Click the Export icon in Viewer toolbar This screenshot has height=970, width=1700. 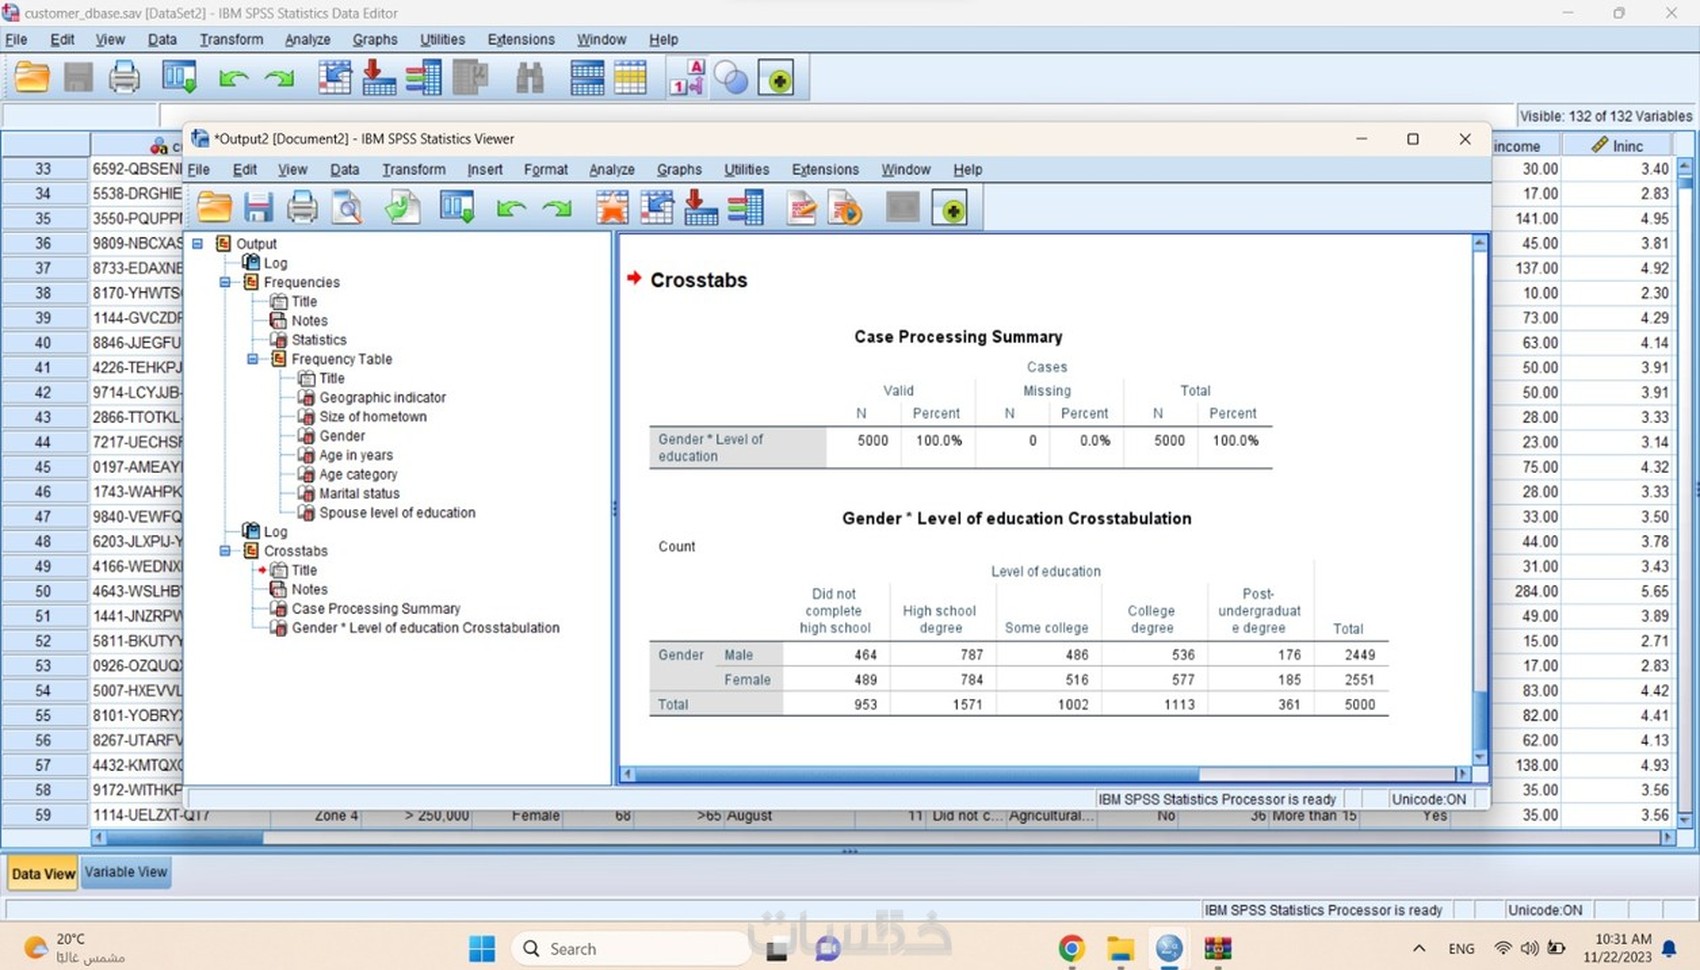[x=402, y=208]
